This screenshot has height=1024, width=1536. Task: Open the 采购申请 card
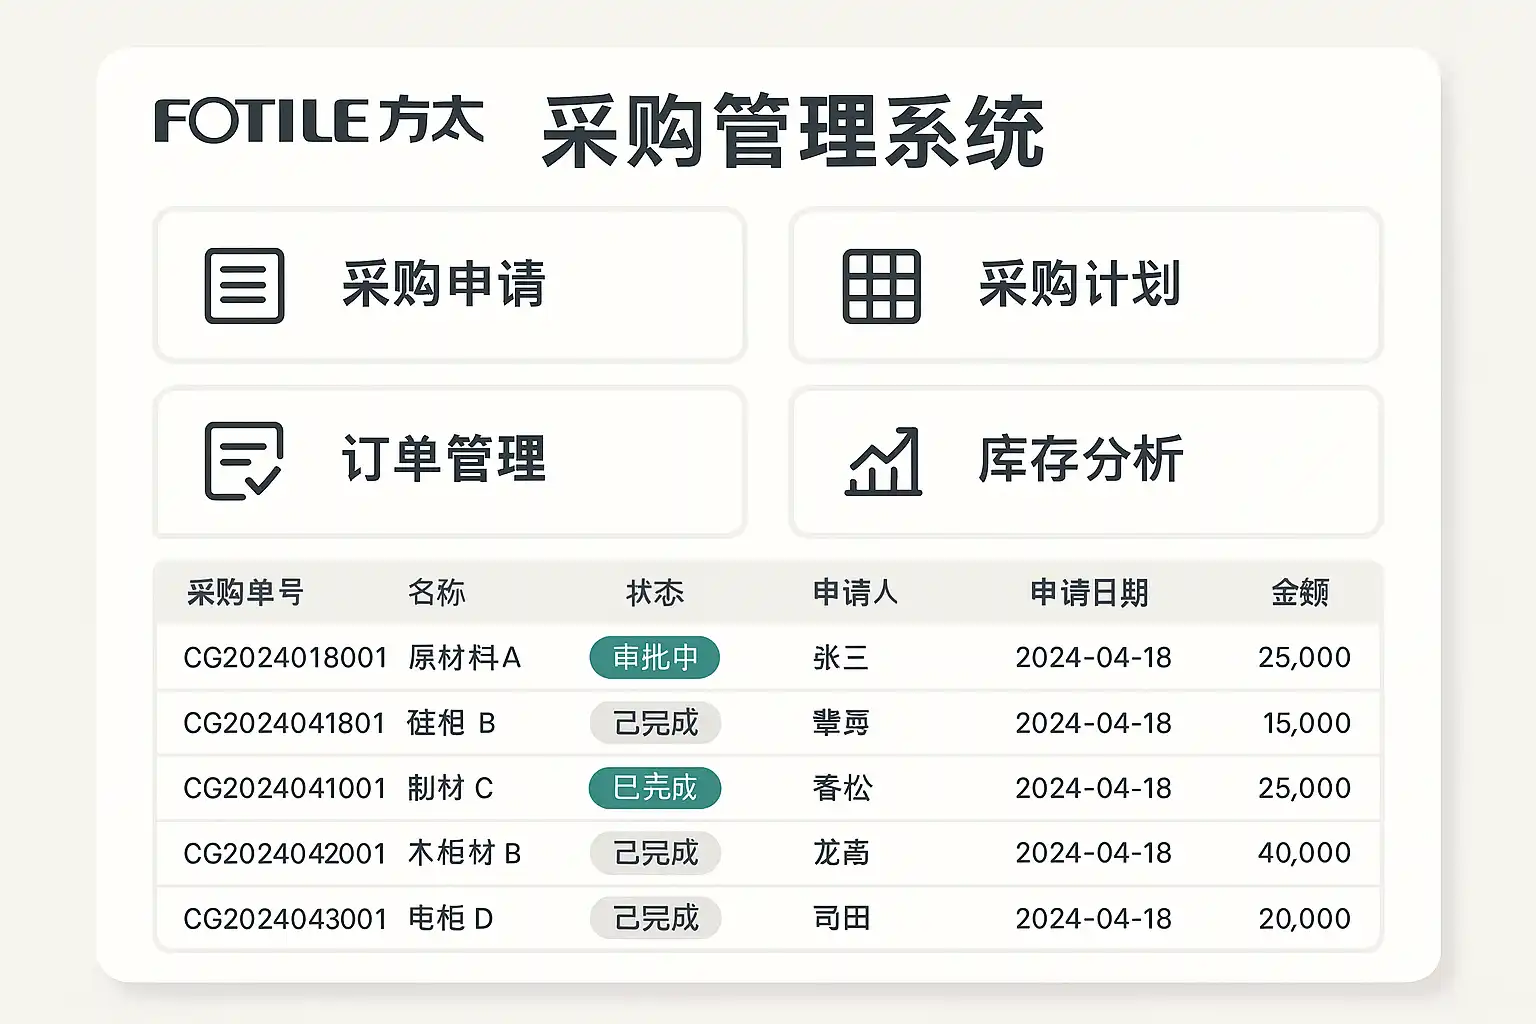449,285
